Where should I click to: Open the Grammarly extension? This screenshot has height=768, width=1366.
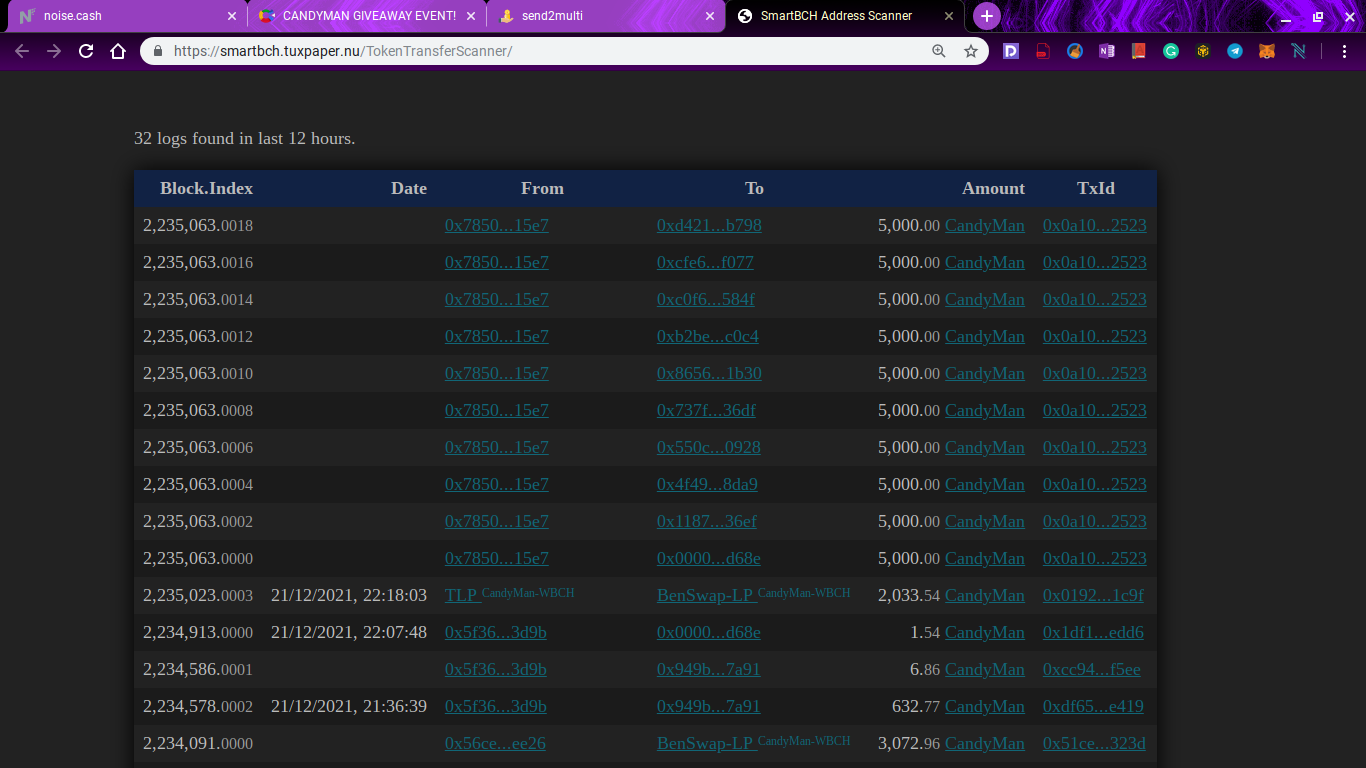[1171, 51]
